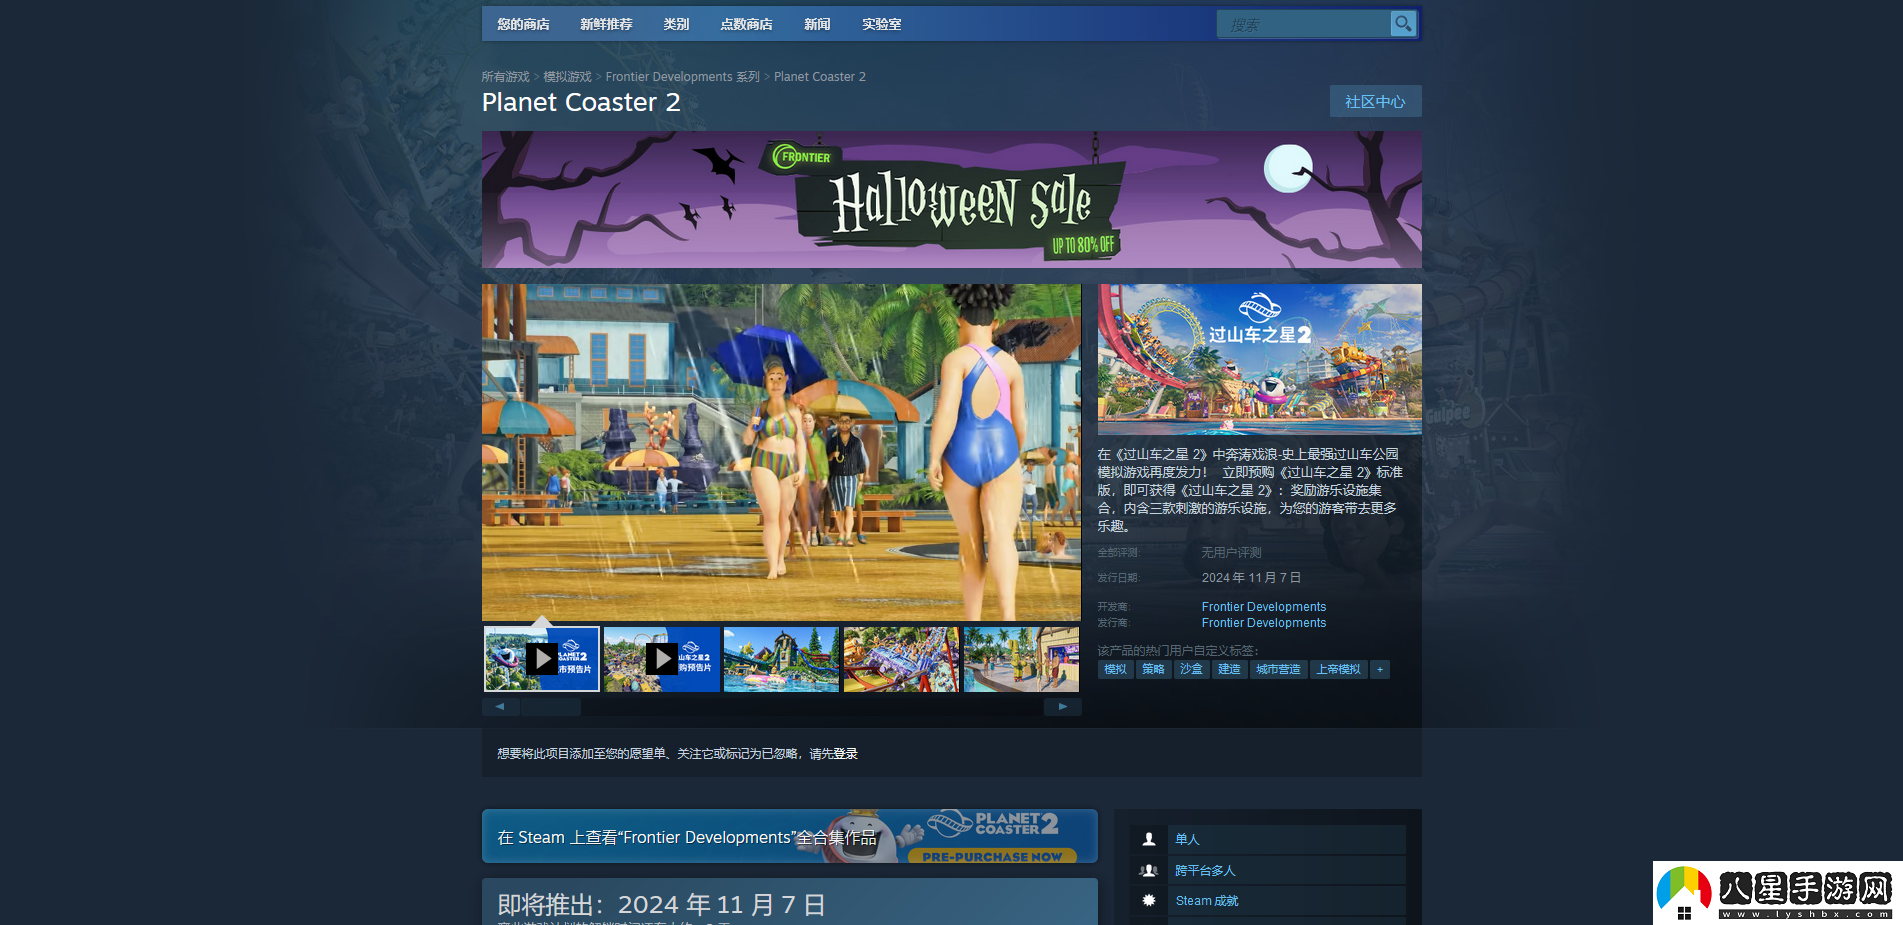This screenshot has width=1903, height=925.
Task: Click the search magnifier icon
Action: coord(1403,24)
